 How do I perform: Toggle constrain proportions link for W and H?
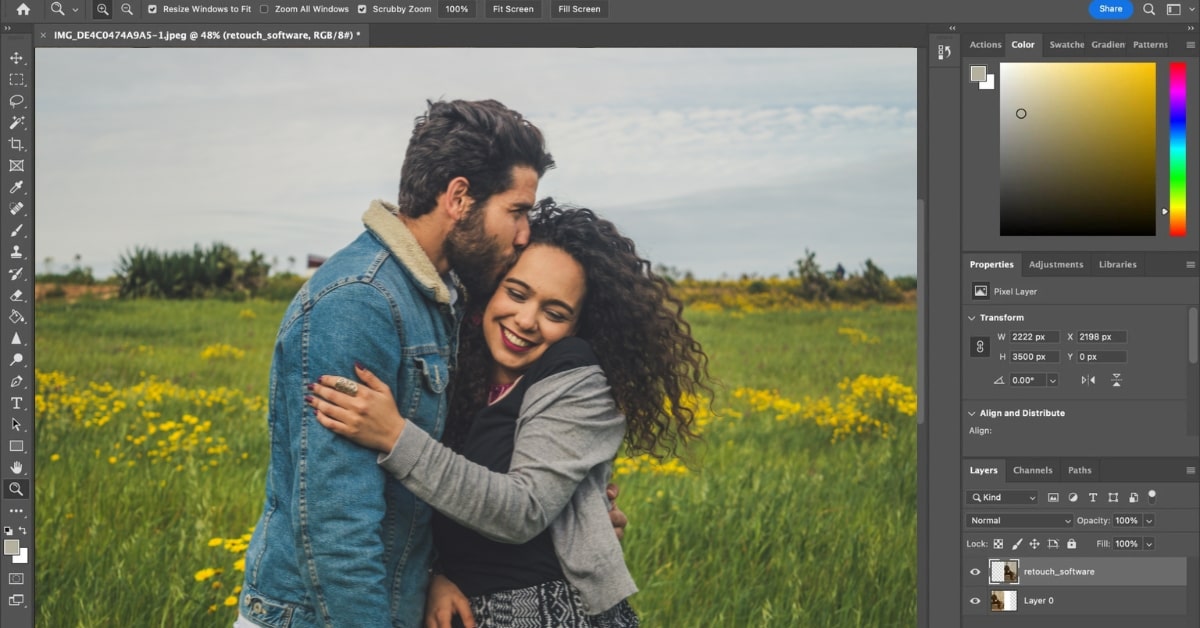pyautogui.click(x=980, y=347)
